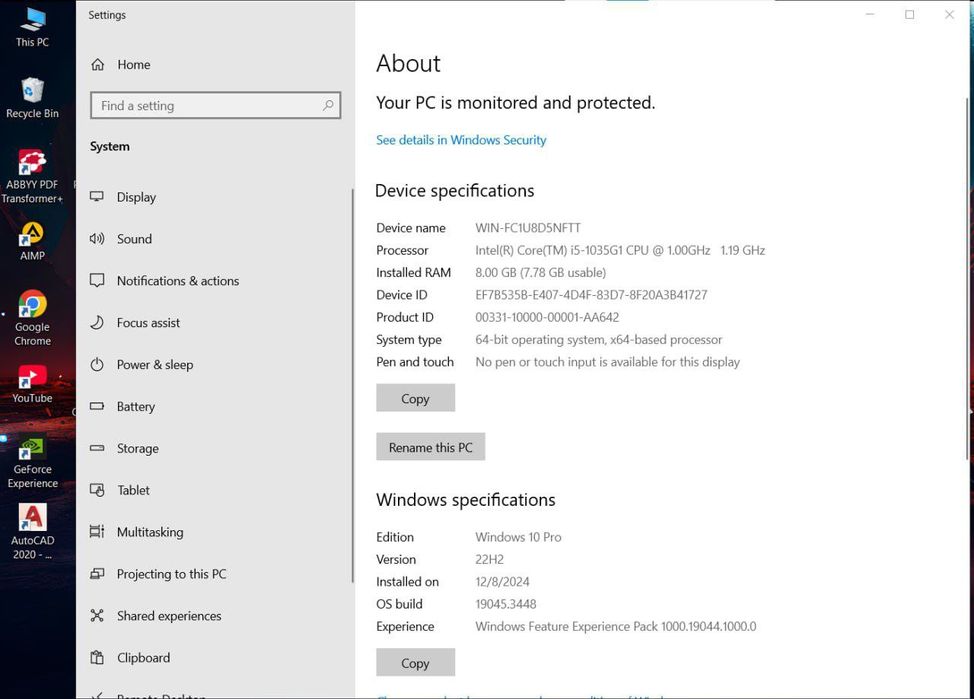Select the Device ID value EF7B535B
The image size is (974, 699).
click(591, 295)
